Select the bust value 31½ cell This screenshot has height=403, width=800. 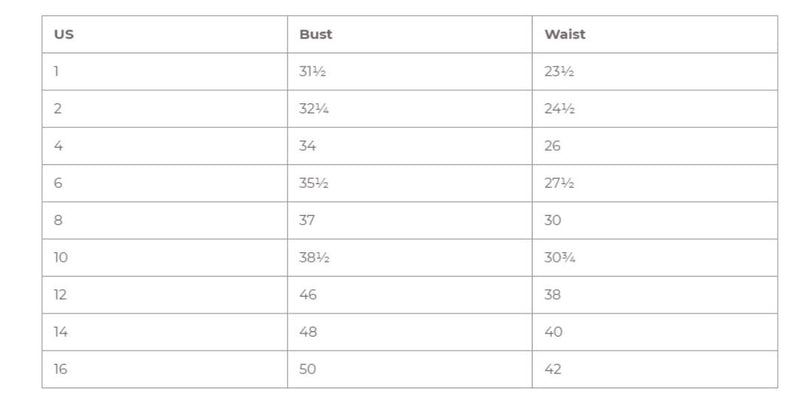point(410,71)
